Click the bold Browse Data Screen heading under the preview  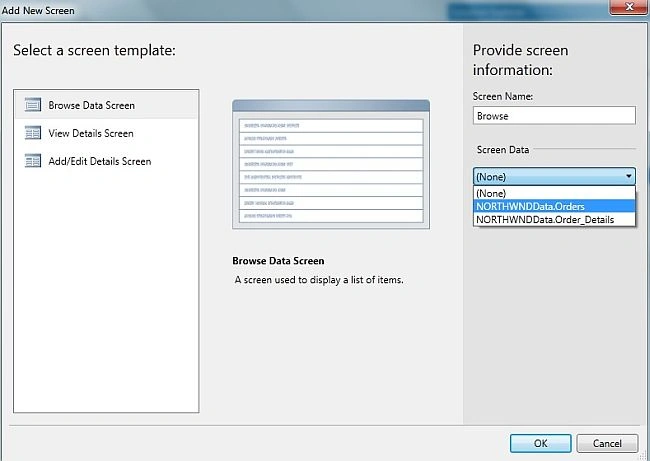point(278,261)
